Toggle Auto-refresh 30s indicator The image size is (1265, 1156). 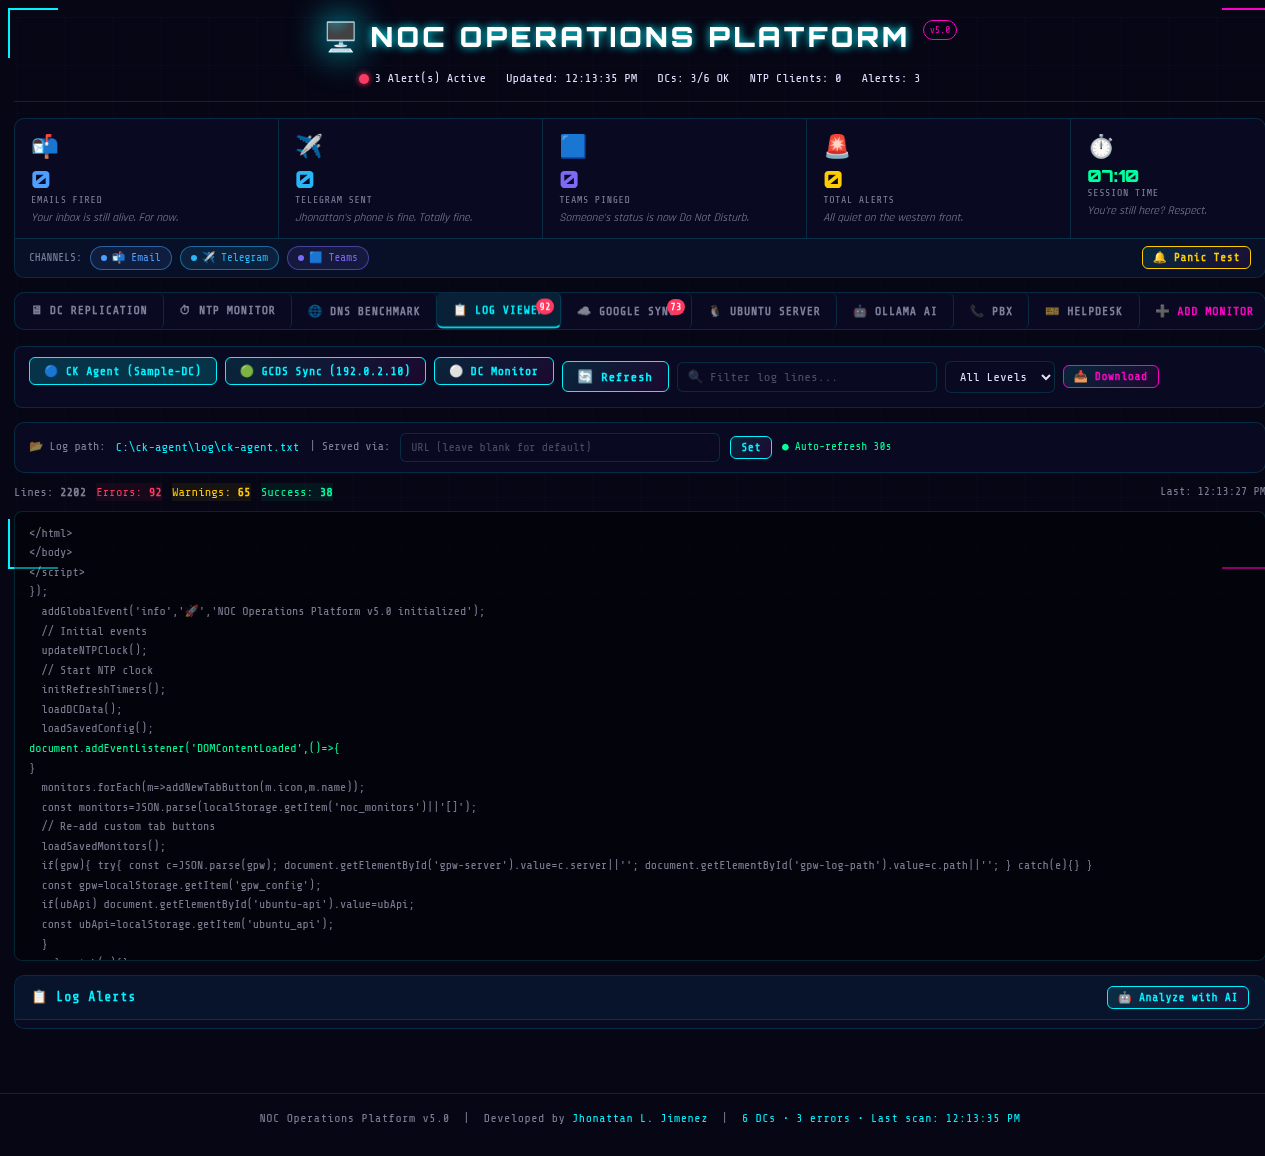pos(836,447)
